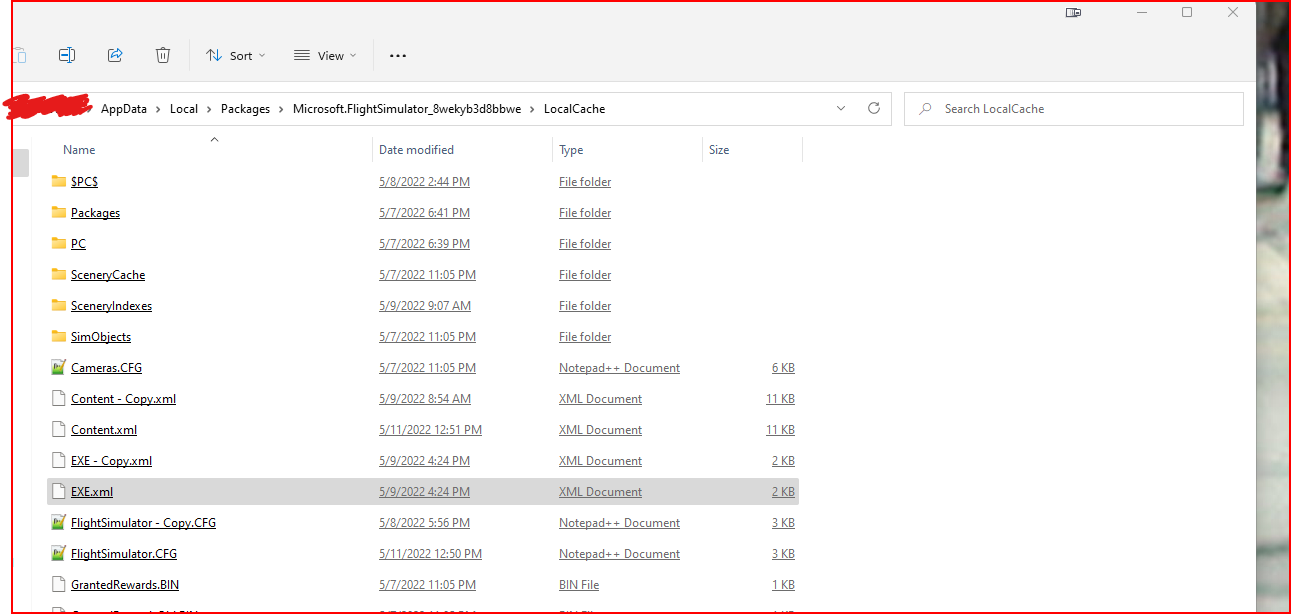Select the Content.xml file
The height and width of the screenshot is (614, 1291).
(104, 430)
